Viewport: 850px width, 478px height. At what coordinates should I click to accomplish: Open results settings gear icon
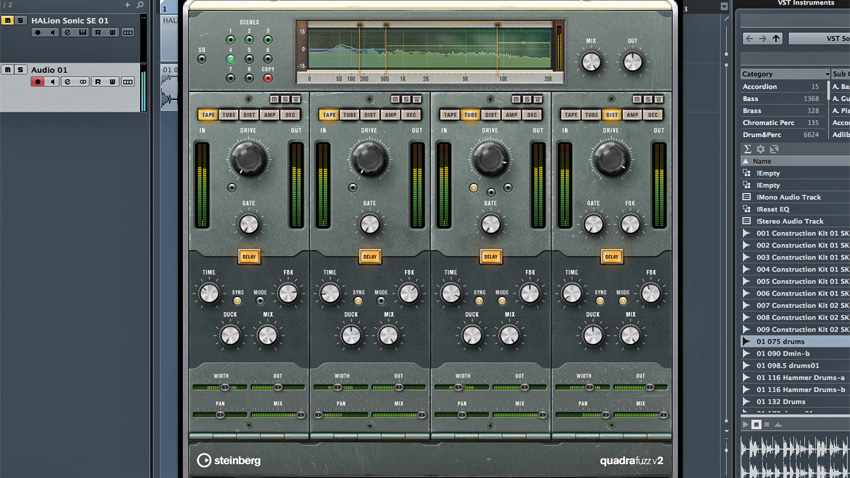click(x=761, y=149)
